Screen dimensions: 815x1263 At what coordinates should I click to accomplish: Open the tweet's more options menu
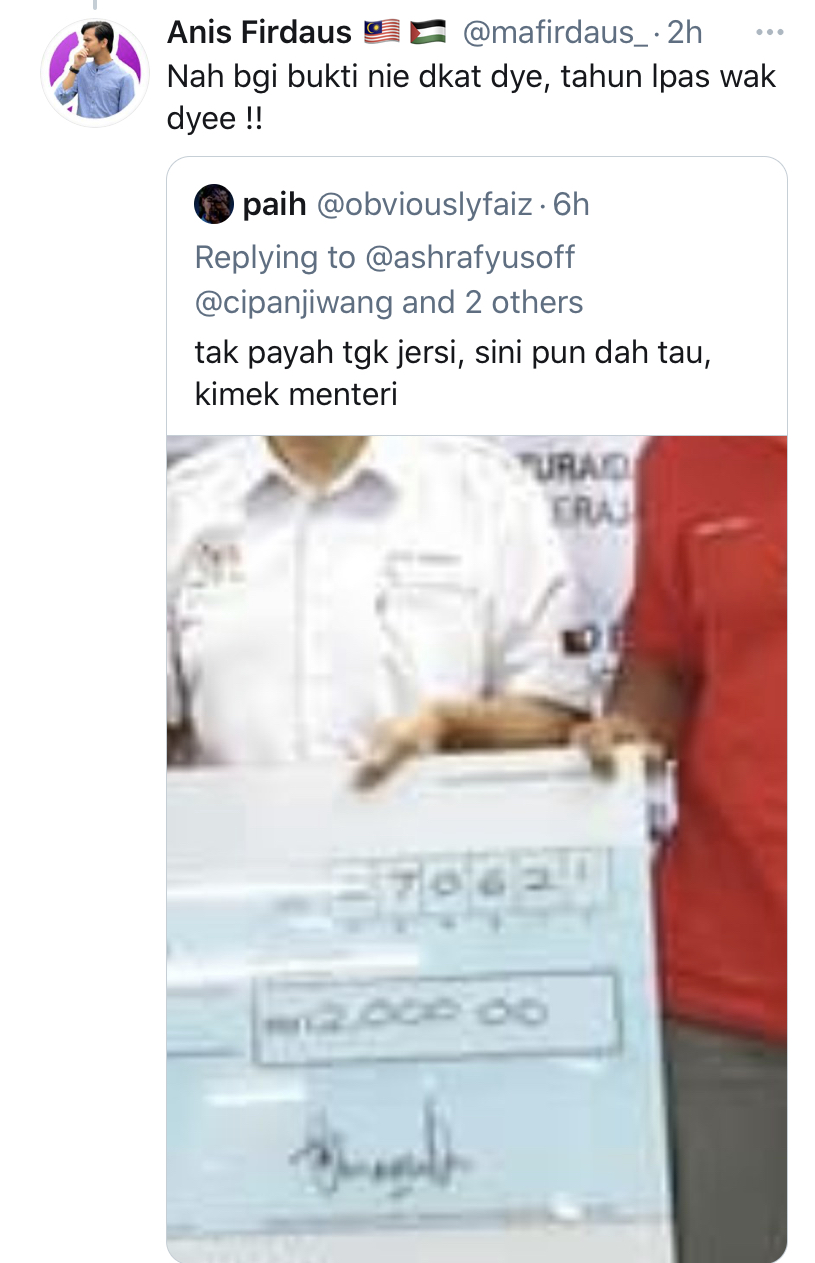click(768, 33)
